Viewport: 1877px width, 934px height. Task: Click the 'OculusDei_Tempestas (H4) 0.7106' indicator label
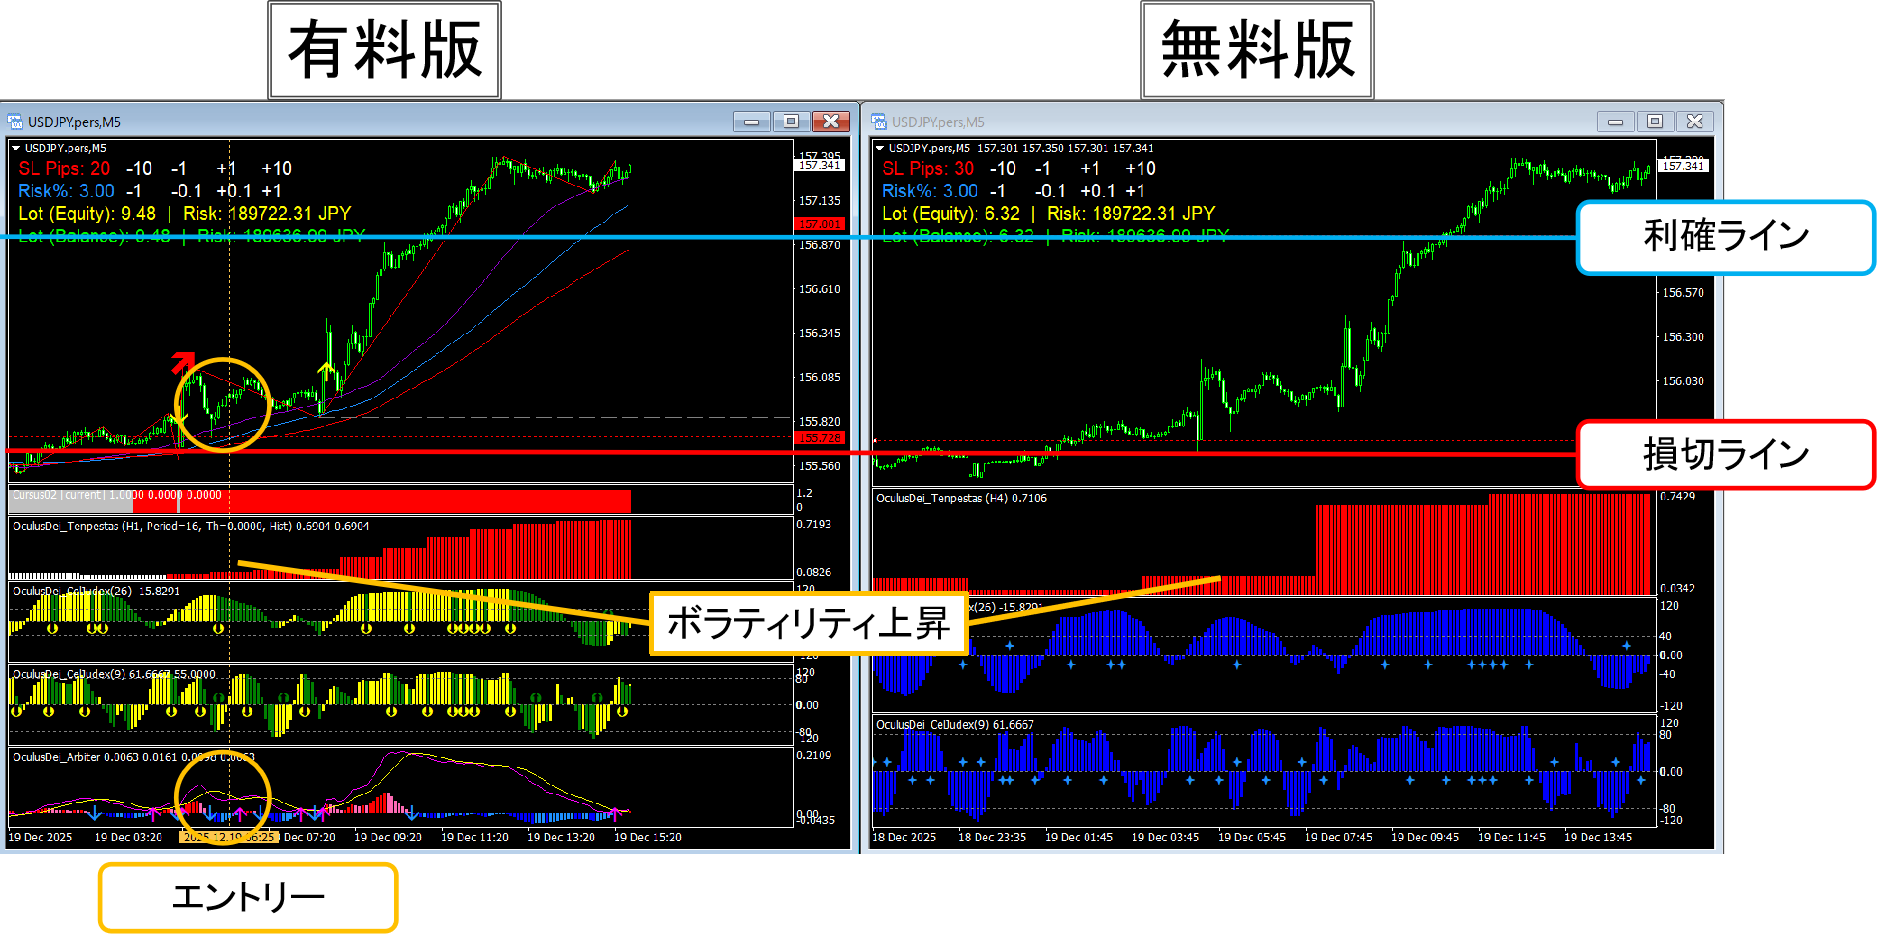point(961,498)
